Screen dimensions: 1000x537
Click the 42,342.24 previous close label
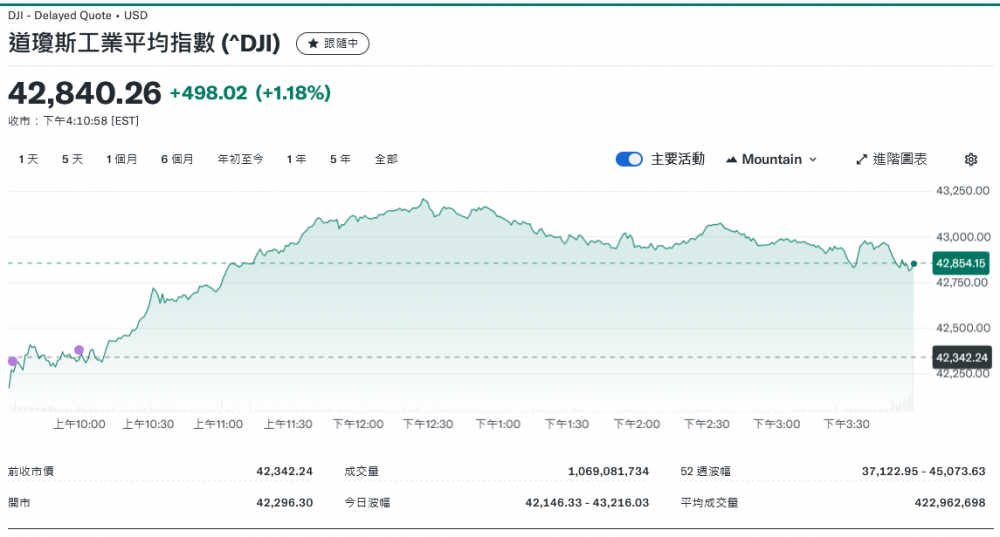[960, 357]
